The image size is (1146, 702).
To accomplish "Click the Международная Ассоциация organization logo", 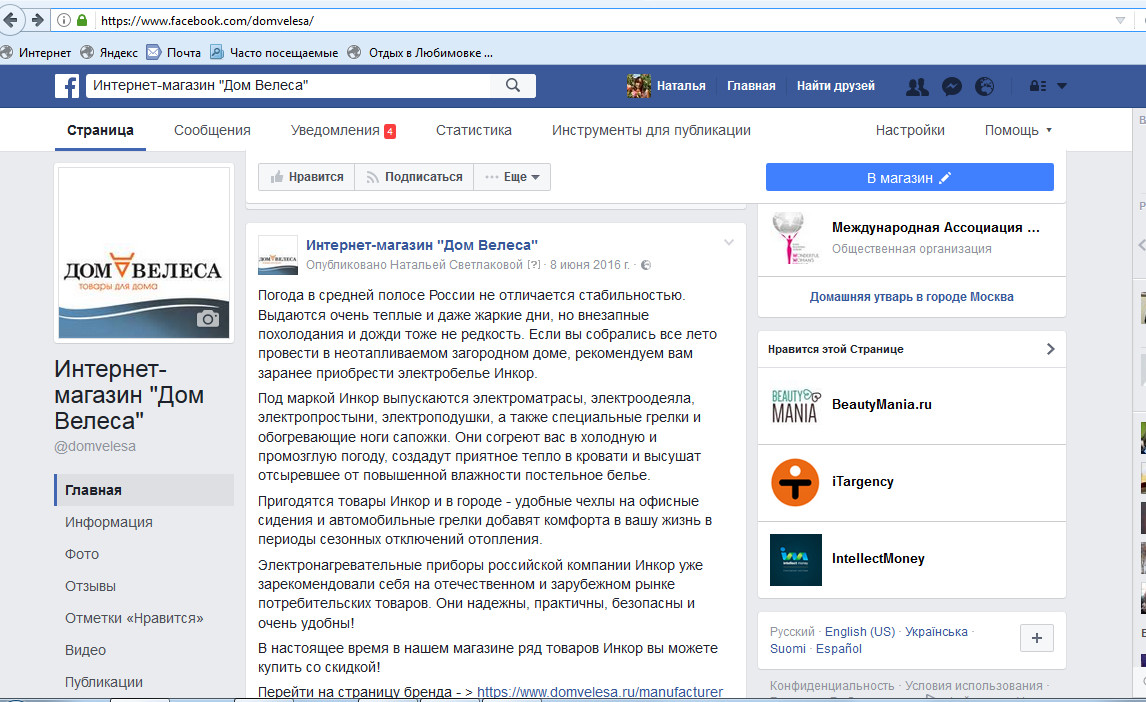I will (795, 238).
